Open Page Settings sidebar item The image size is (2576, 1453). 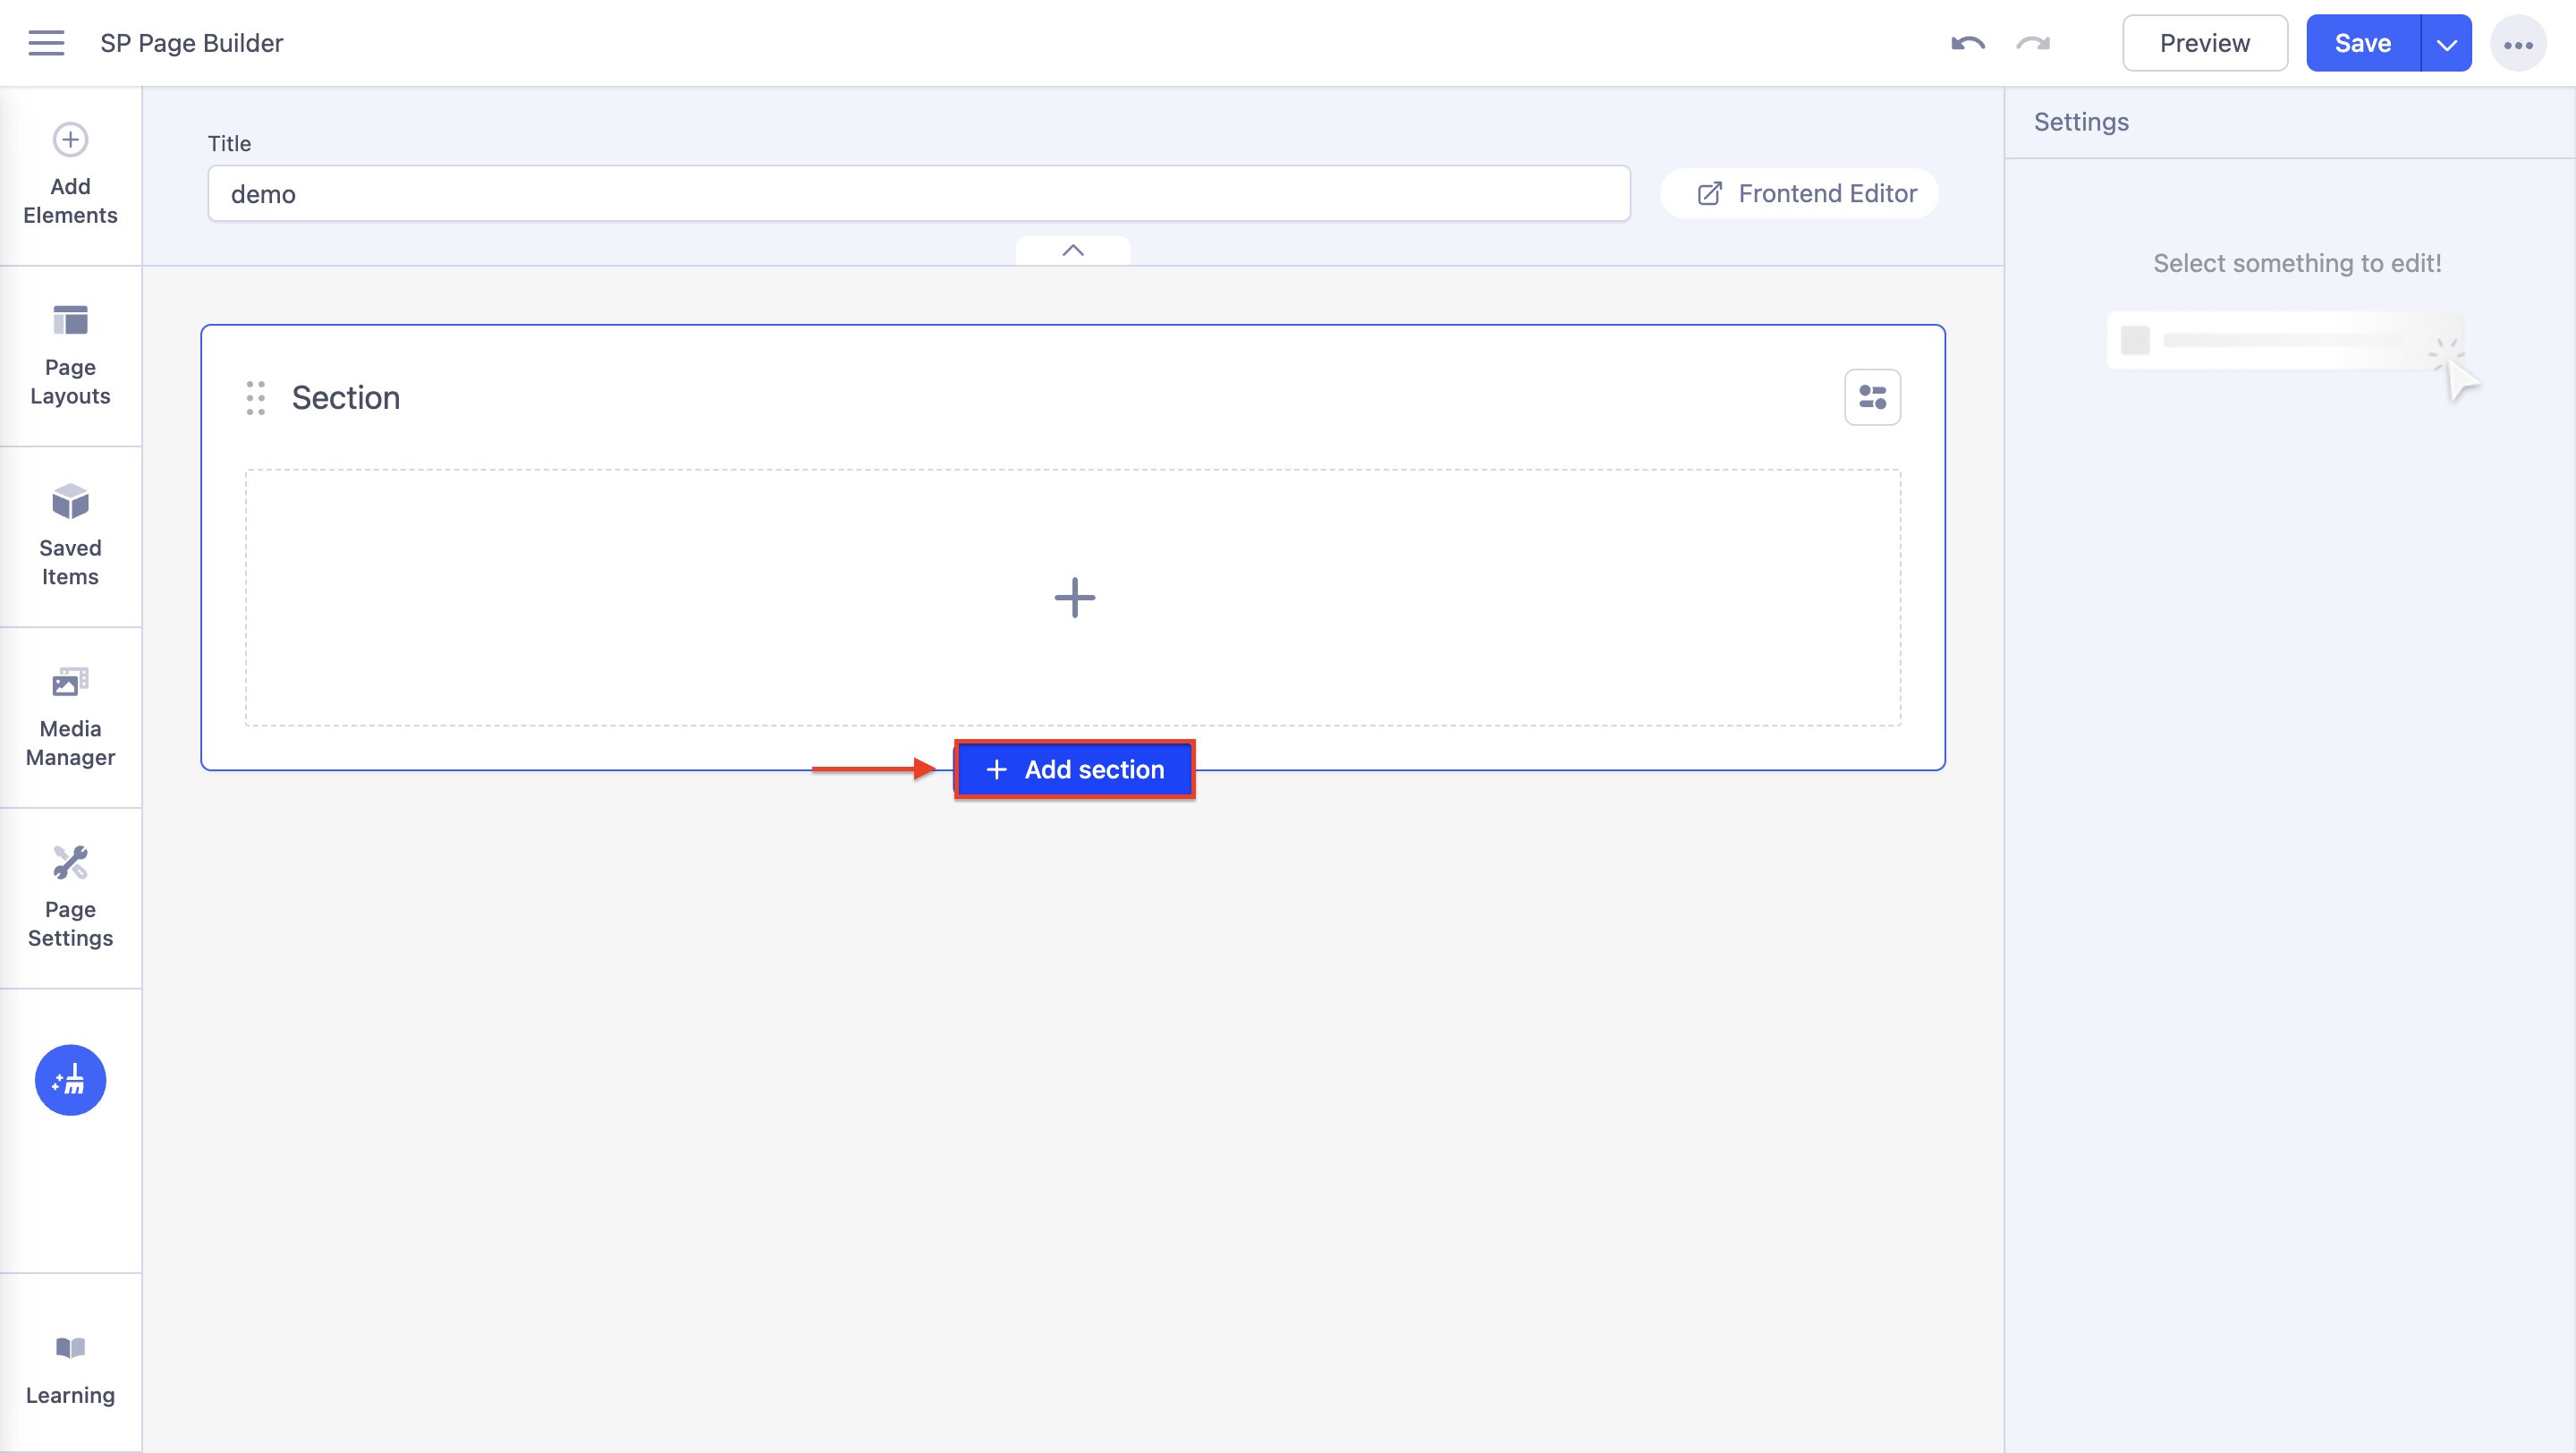pos(70,897)
